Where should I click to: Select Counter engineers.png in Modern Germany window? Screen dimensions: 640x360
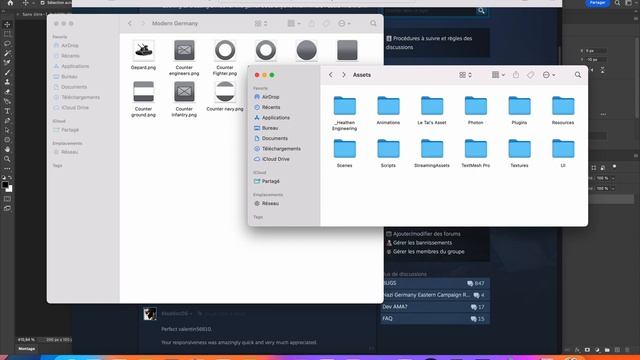pyautogui.click(x=184, y=58)
